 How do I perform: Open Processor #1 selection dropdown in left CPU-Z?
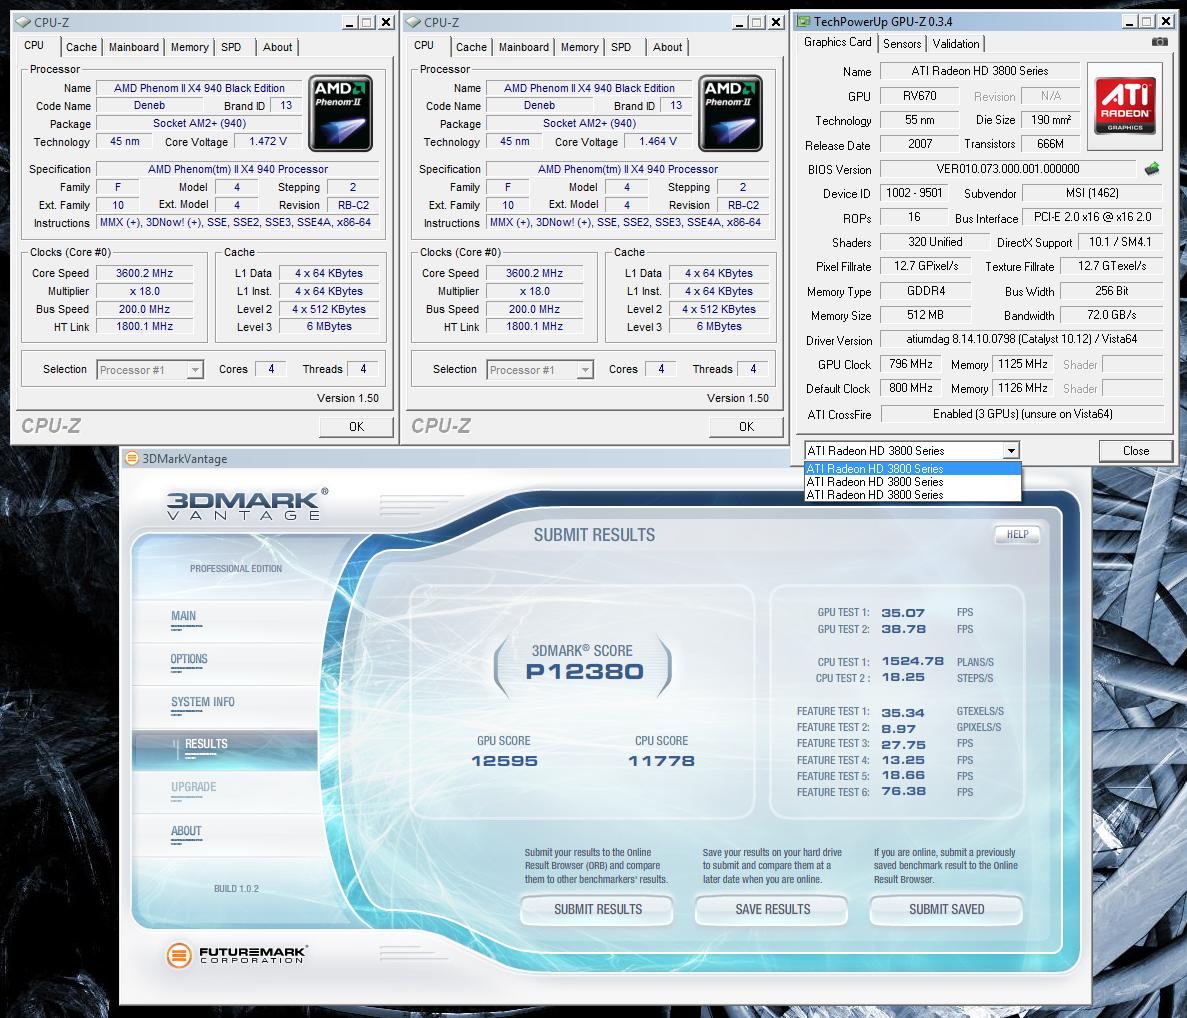coord(195,370)
